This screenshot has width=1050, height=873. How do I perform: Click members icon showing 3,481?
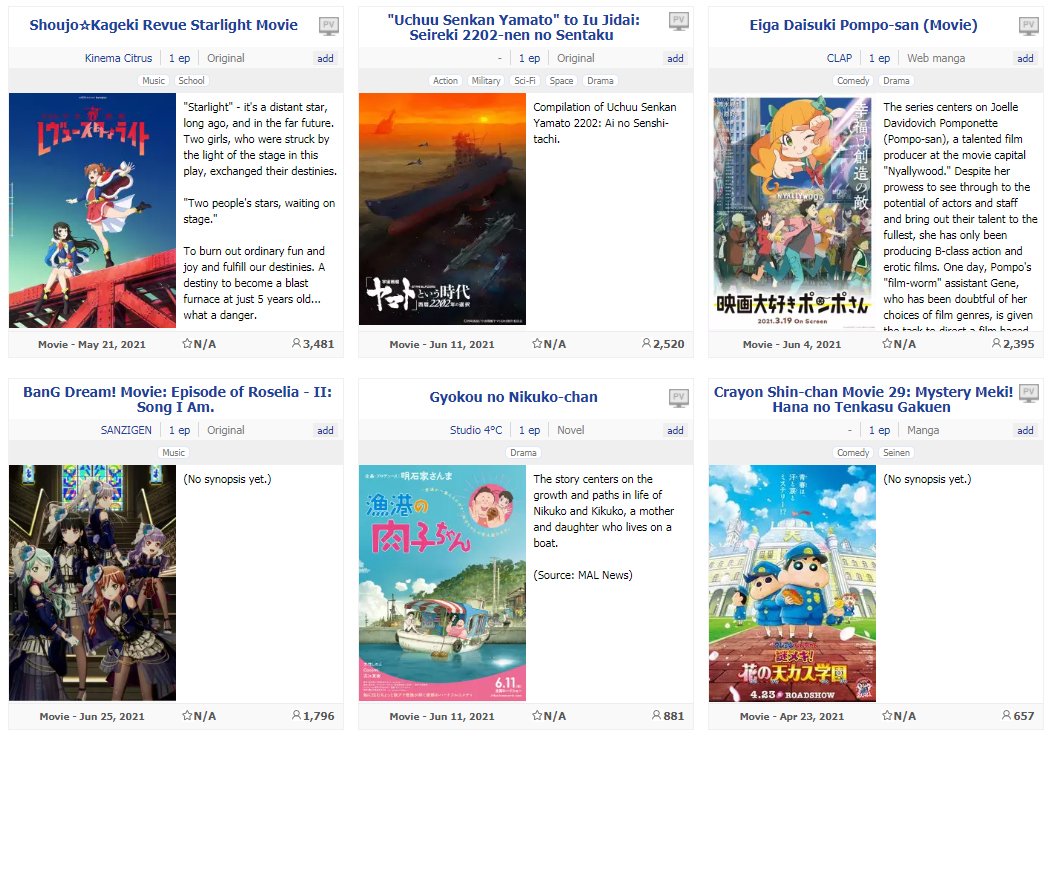pos(296,343)
